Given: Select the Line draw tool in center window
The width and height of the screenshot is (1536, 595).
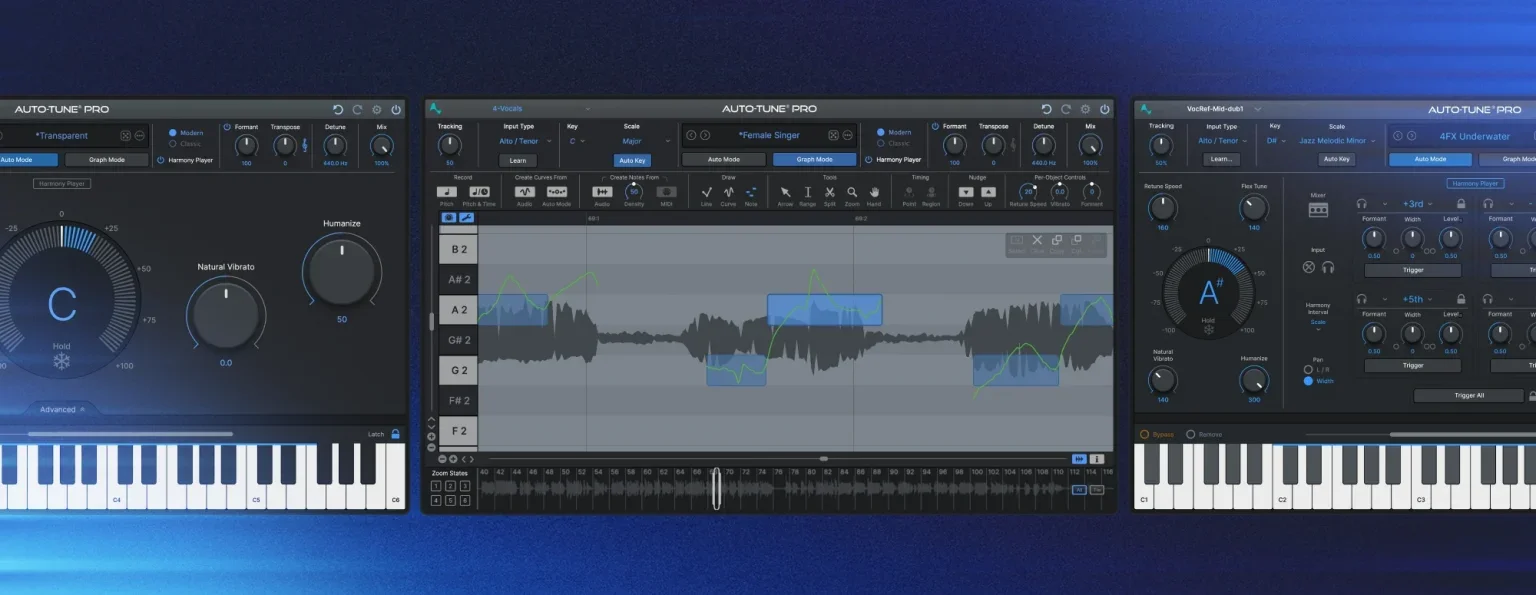Looking at the screenshot, I should click(707, 191).
